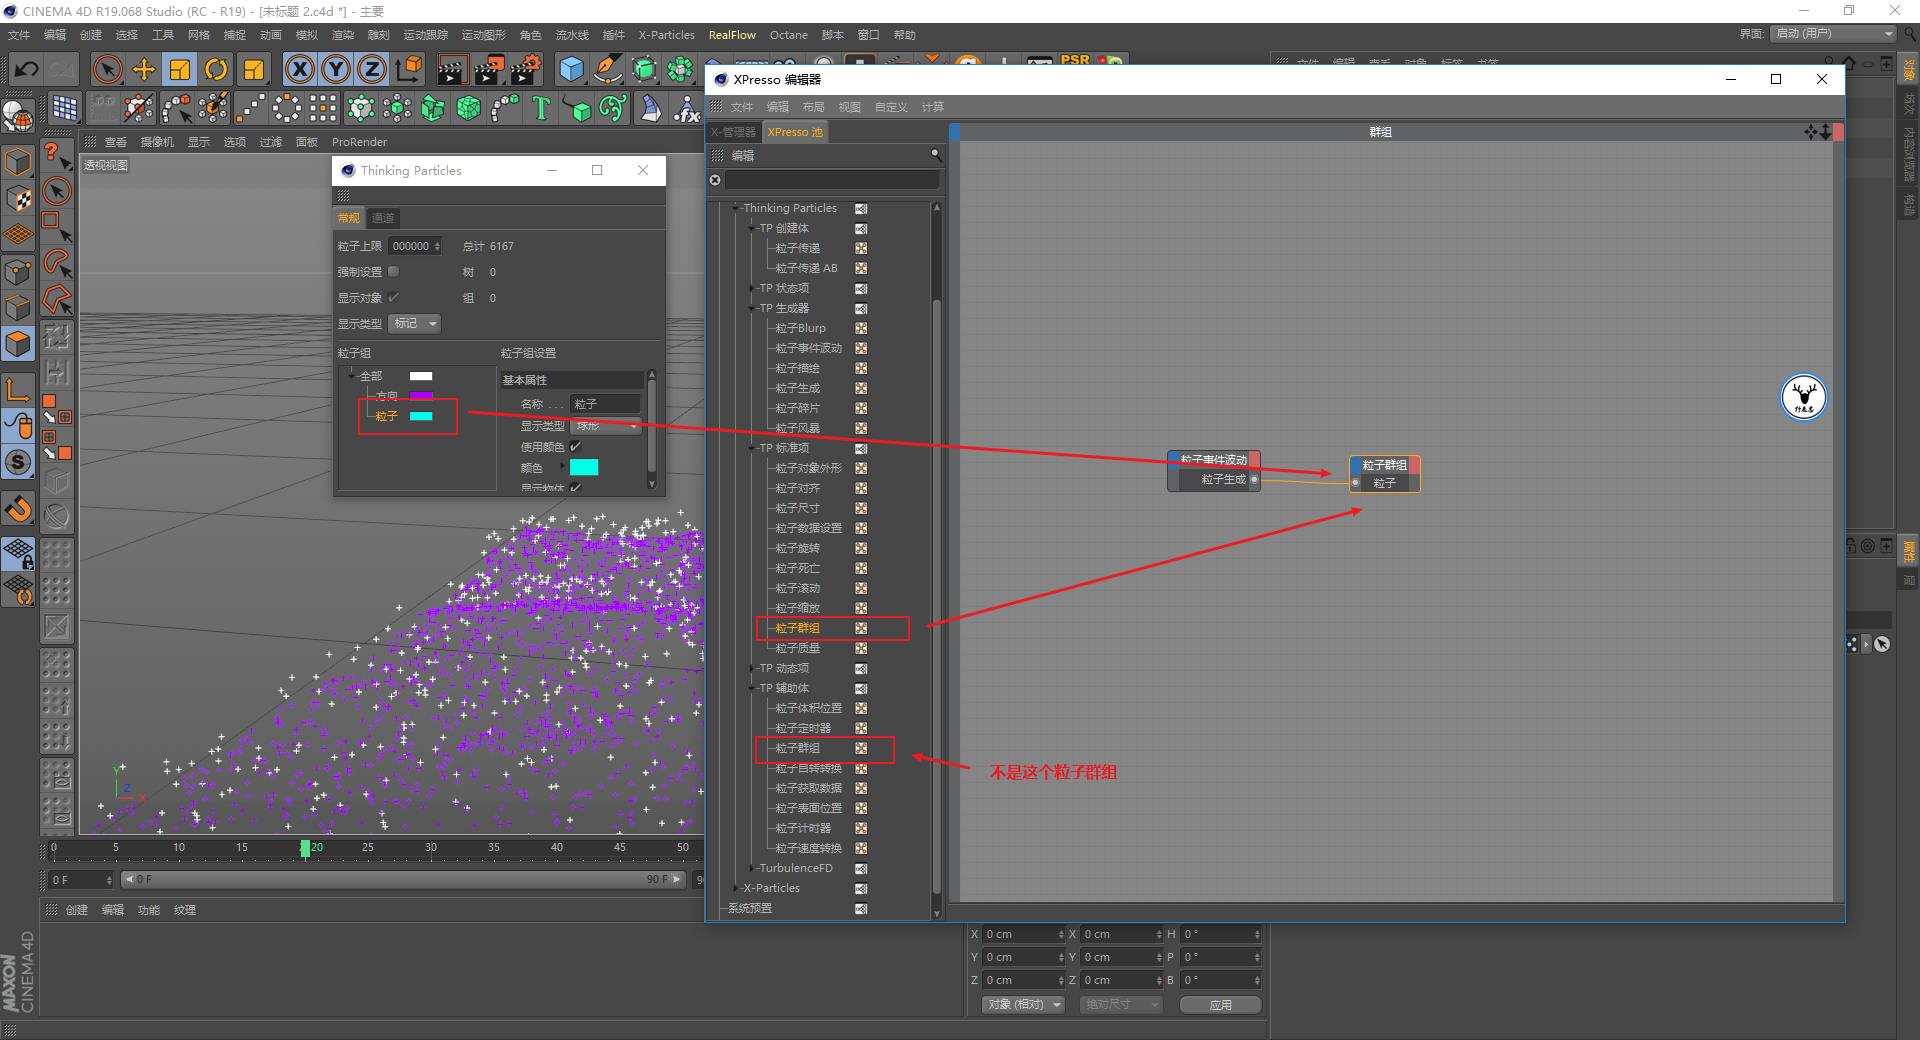
Task: Click the Pen spline tool icon
Action: (x=607, y=69)
